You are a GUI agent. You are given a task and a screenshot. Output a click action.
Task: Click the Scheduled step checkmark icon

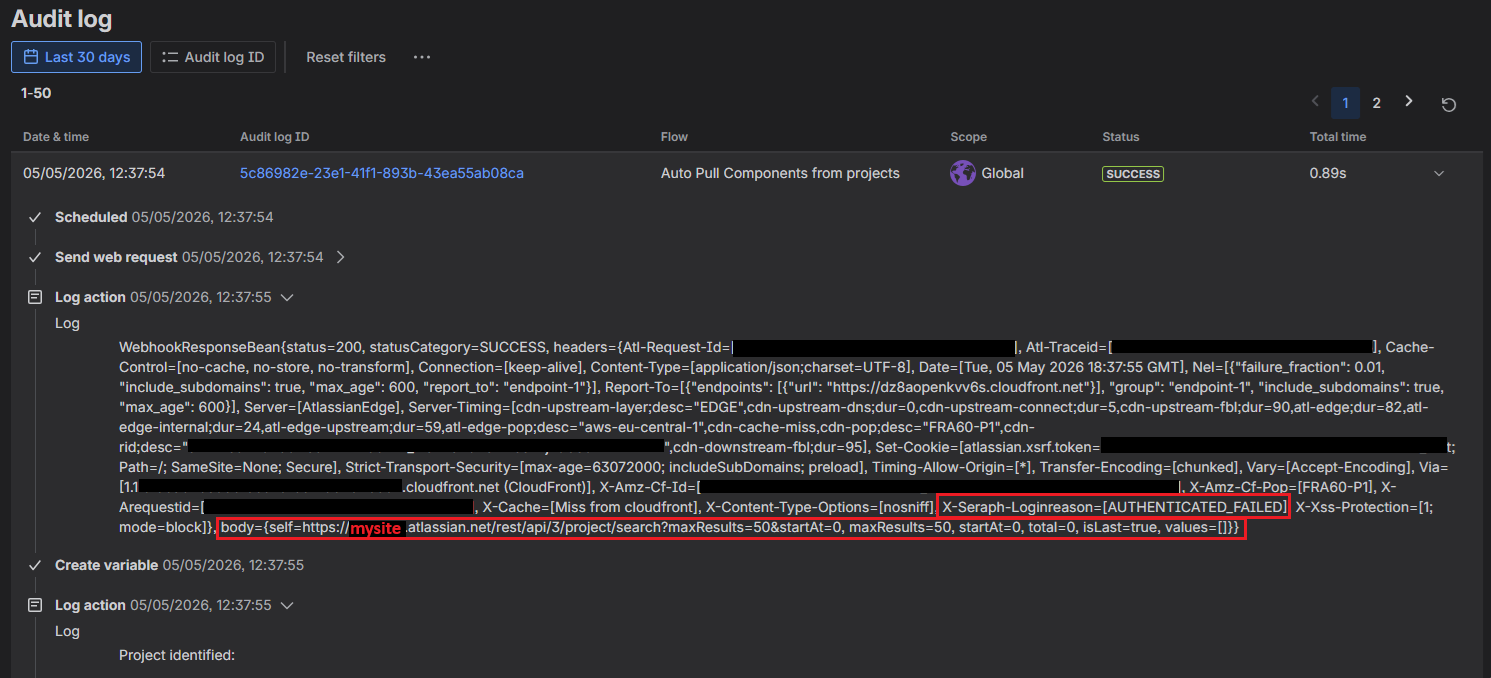click(35, 217)
